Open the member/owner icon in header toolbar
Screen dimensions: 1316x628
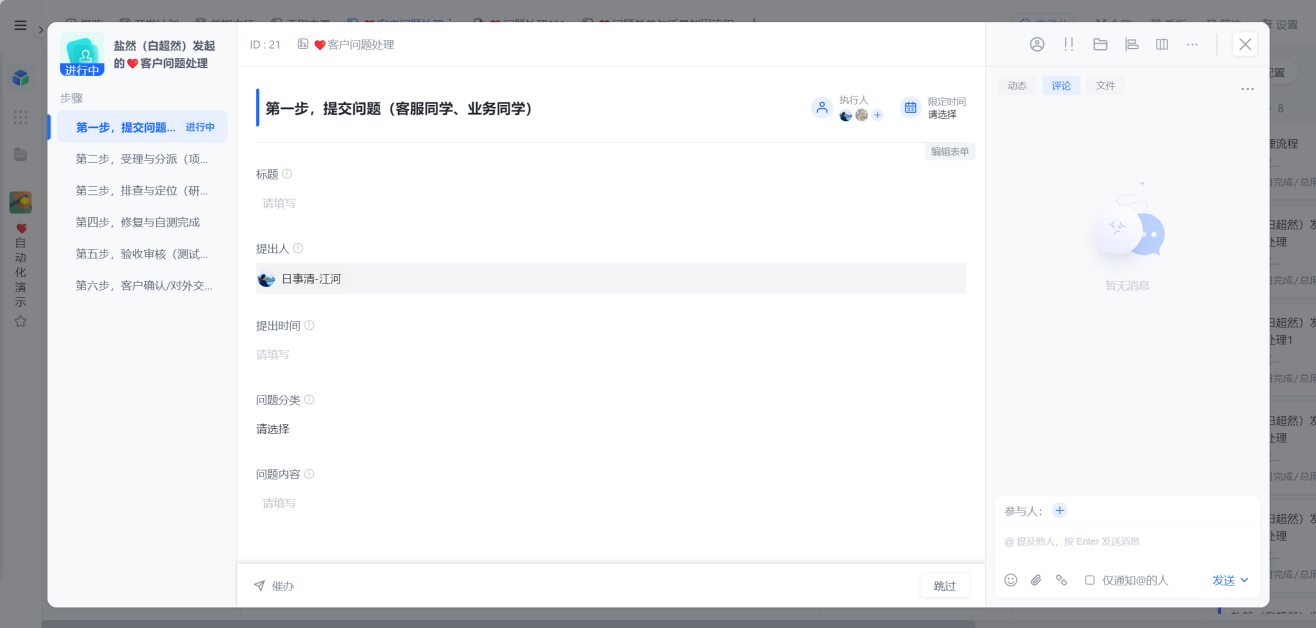[x=1037, y=44]
